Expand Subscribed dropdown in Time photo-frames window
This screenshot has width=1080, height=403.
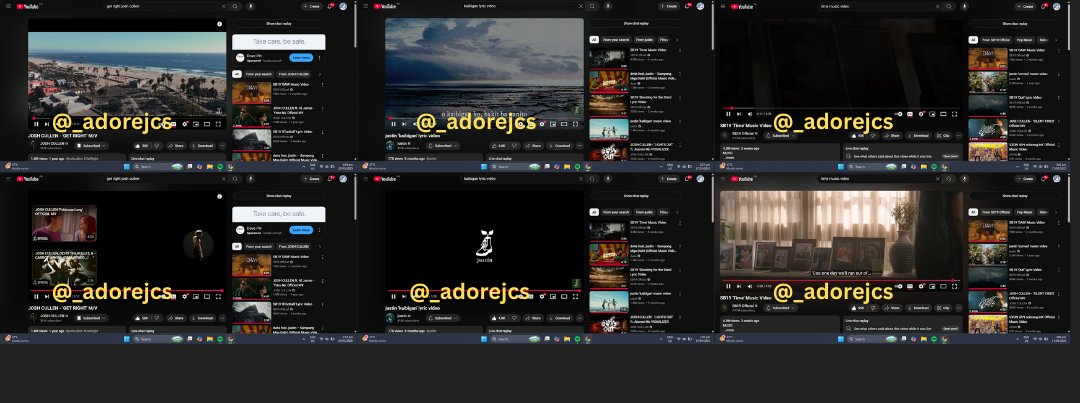(781, 308)
